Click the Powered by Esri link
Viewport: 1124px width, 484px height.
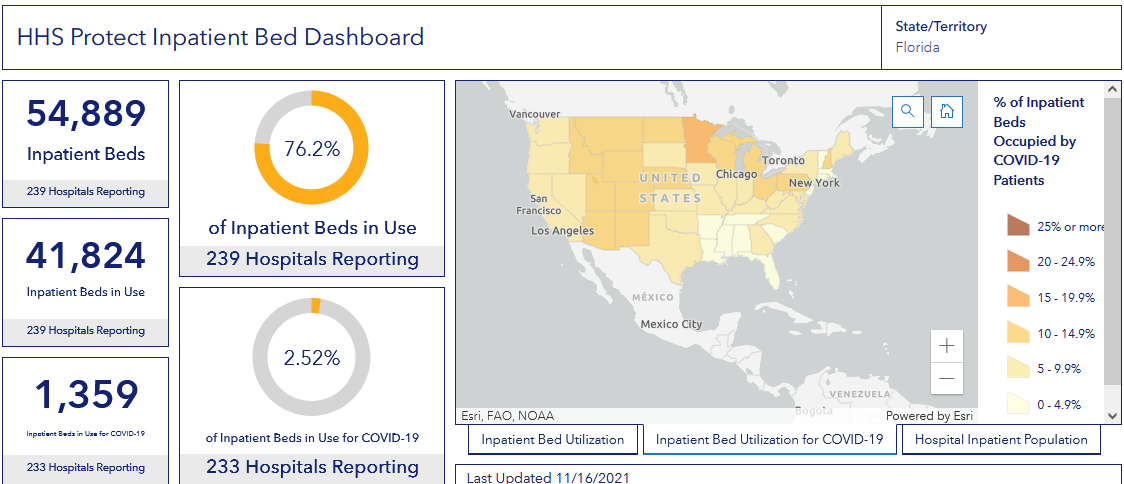(x=929, y=416)
